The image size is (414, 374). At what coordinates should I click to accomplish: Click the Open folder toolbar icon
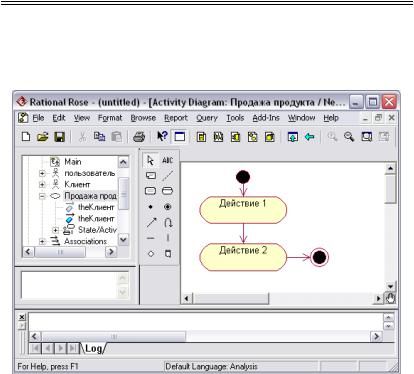coord(43,137)
